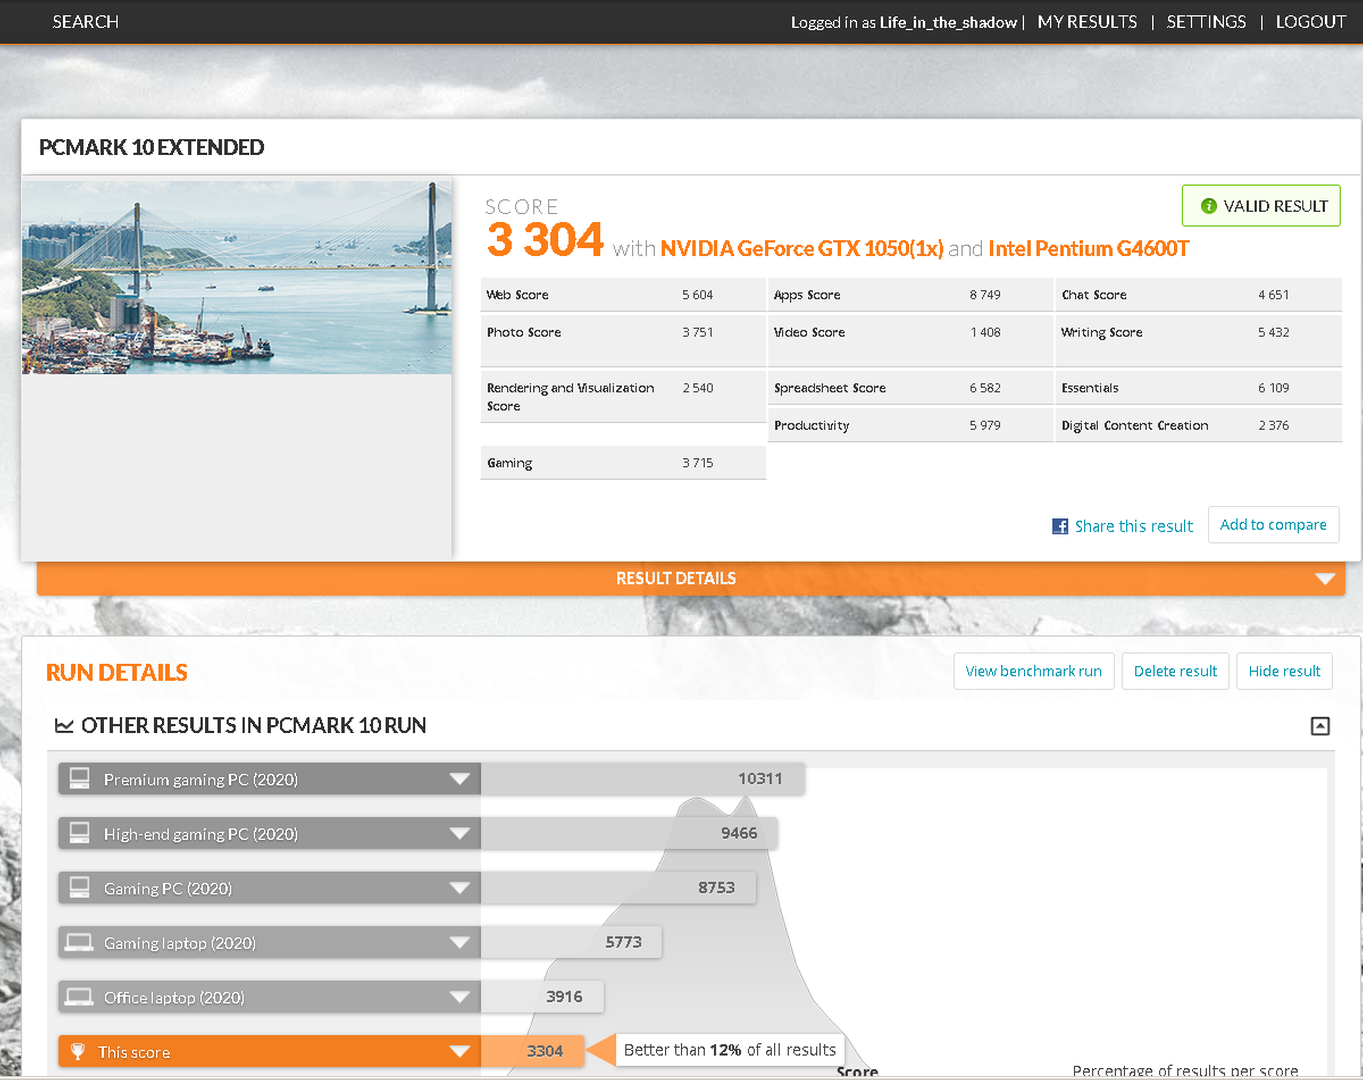1363x1080 pixels.
Task: Click the valid result info icon
Action: tap(1208, 206)
